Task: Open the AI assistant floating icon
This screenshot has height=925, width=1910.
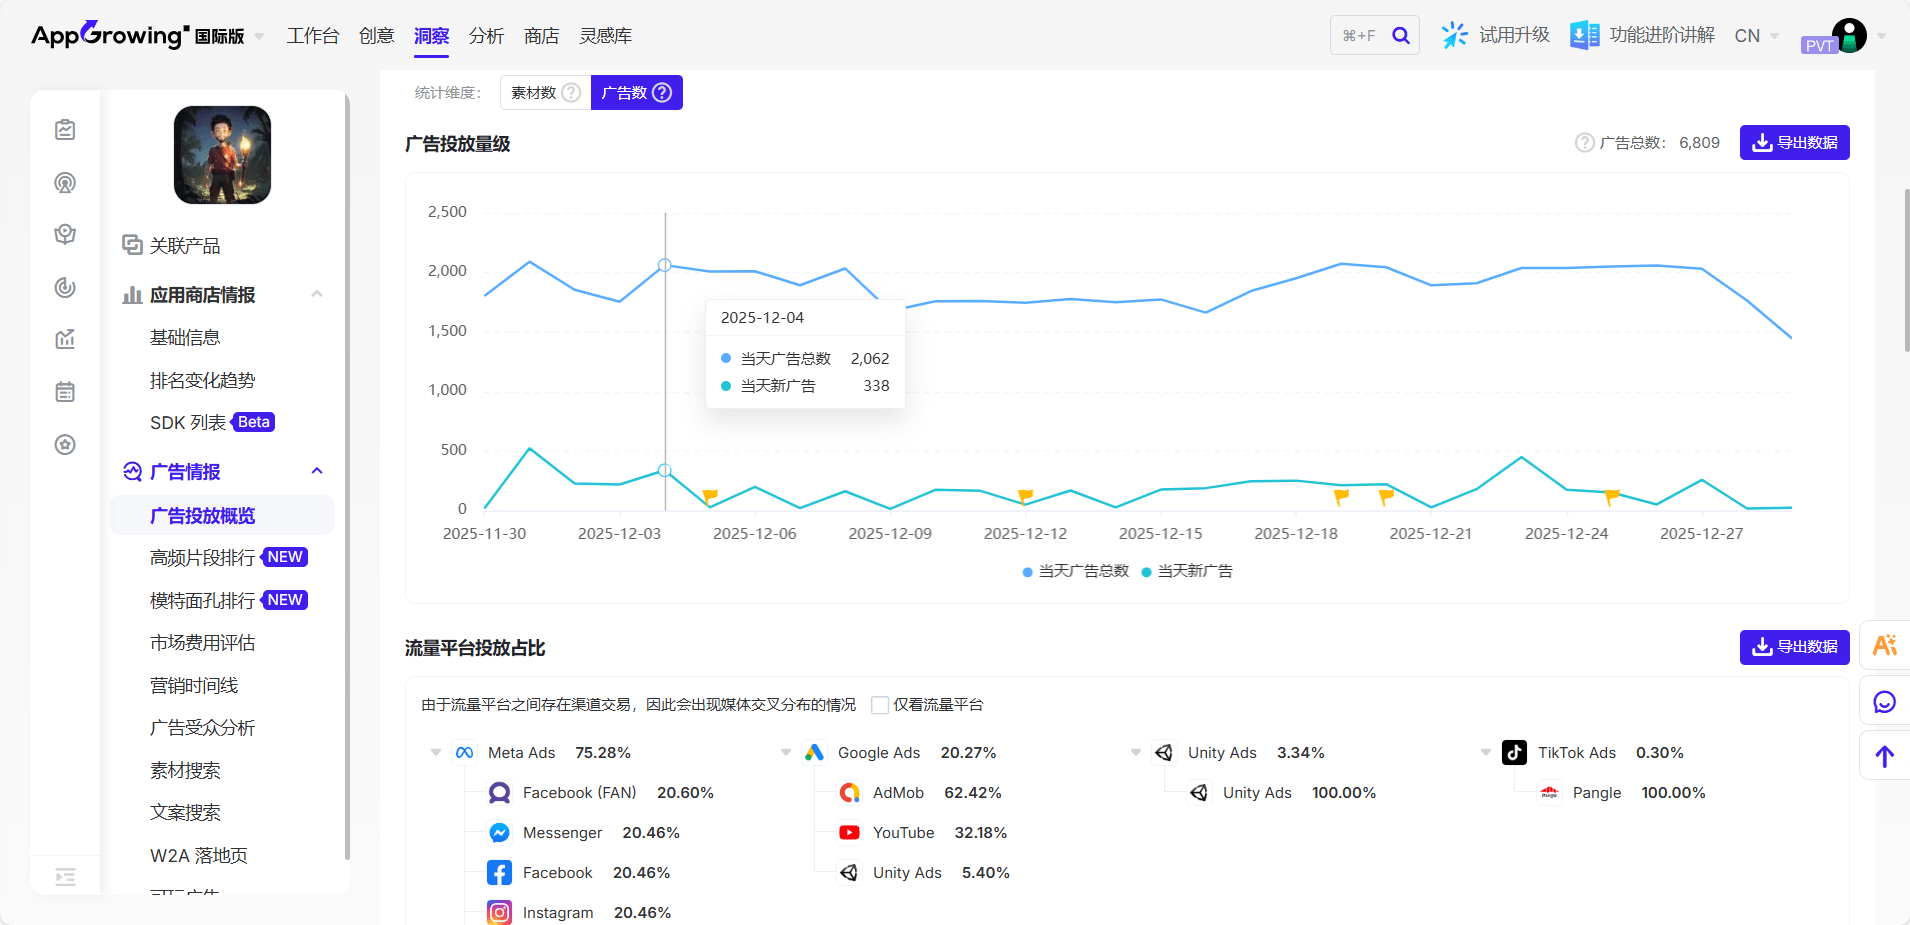Action: coord(1884,646)
